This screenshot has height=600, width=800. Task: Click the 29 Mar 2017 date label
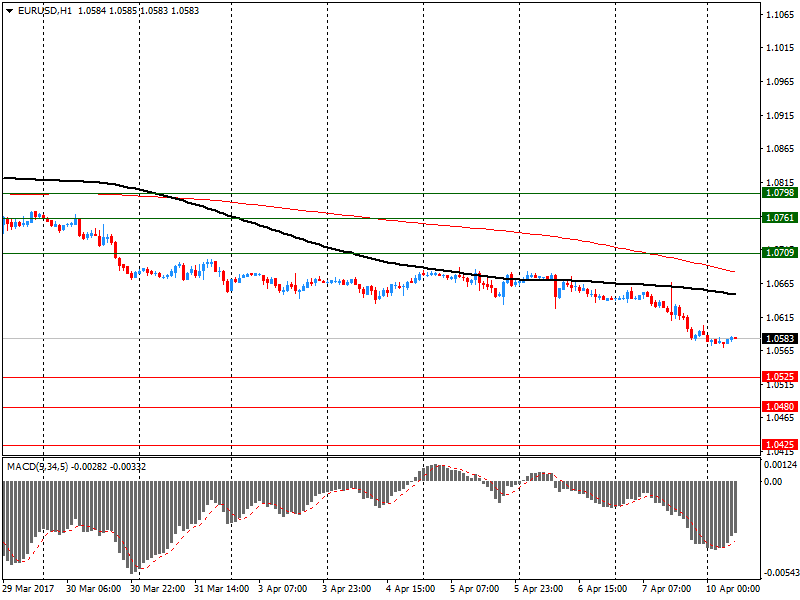tap(30, 589)
